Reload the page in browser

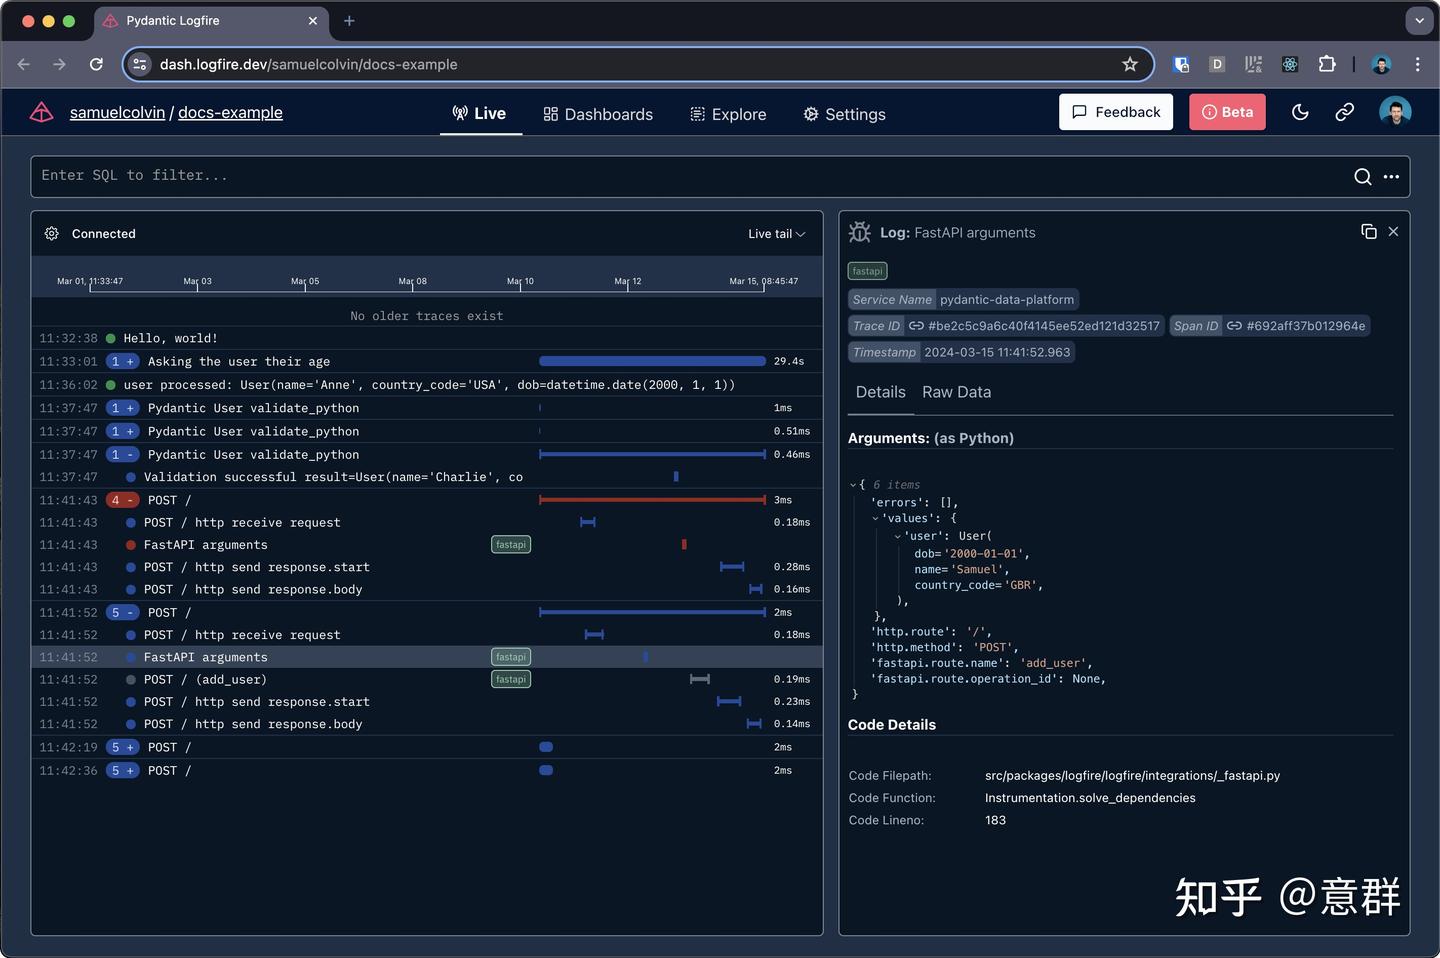(x=96, y=64)
